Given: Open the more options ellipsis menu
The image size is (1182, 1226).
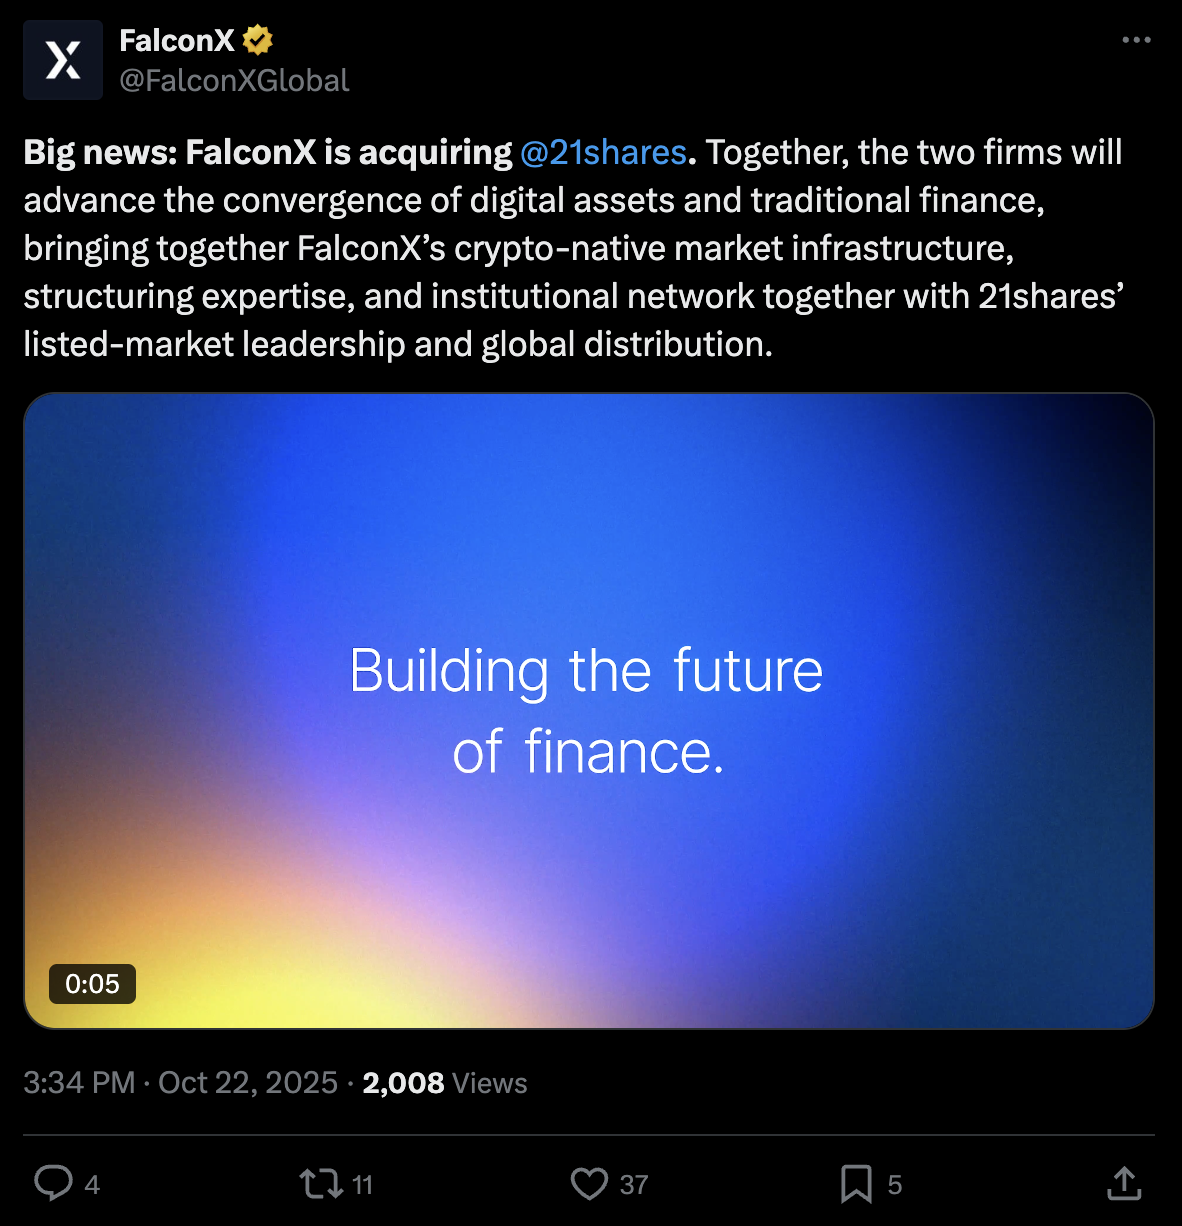Looking at the screenshot, I should click(x=1136, y=40).
